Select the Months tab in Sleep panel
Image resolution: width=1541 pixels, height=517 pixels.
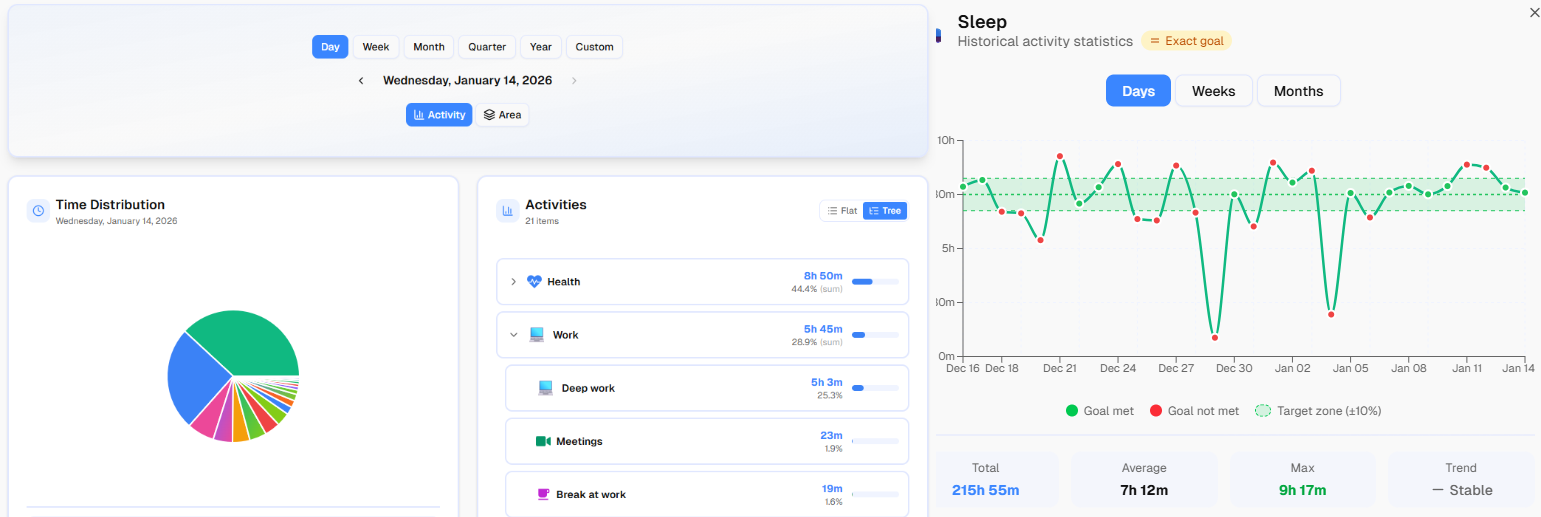click(x=1298, y=91)
